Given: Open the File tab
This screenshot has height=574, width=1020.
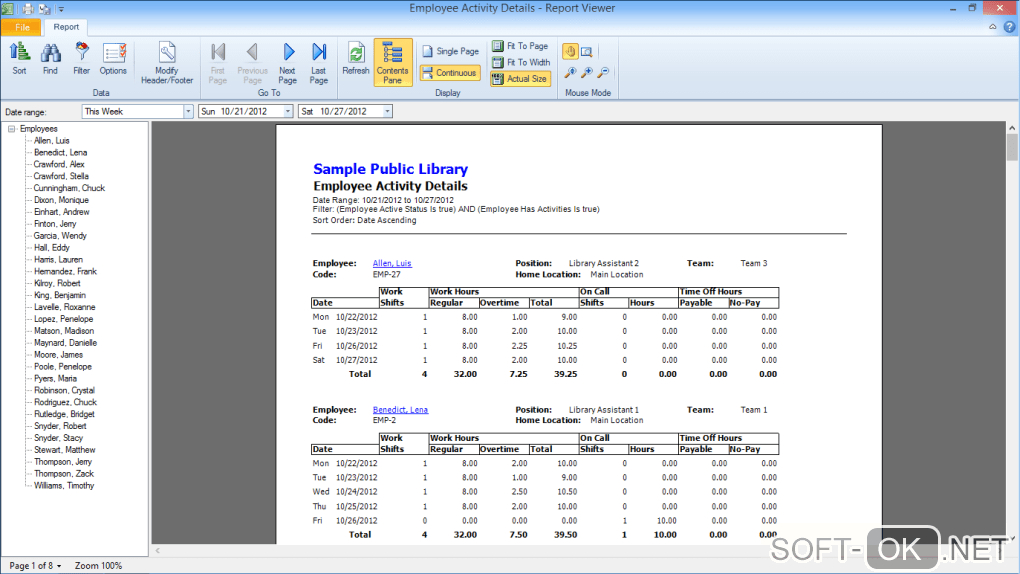Looking at the screenshot, I should pos(22,27).
